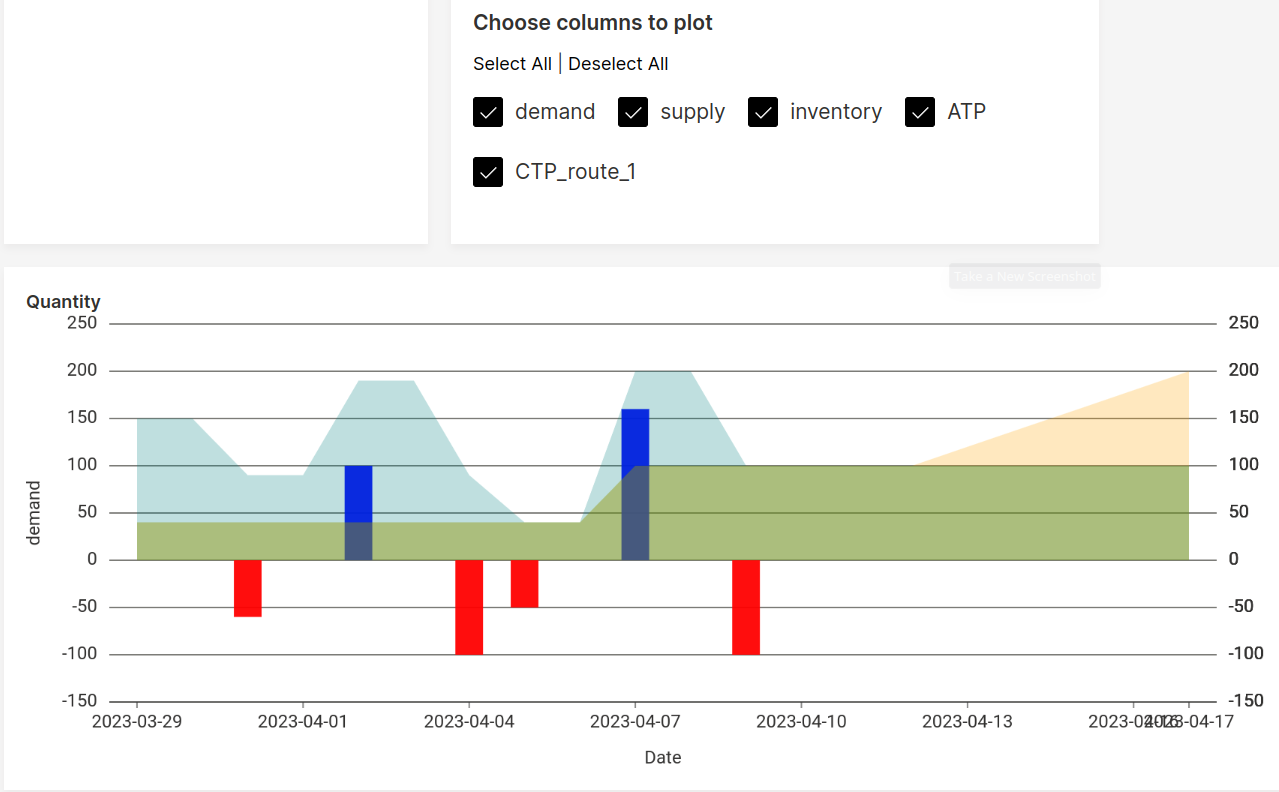Click the red bar near 2023-04-09
The image size is (1279, 792).
pyautogui.click(x=746, y=605)
